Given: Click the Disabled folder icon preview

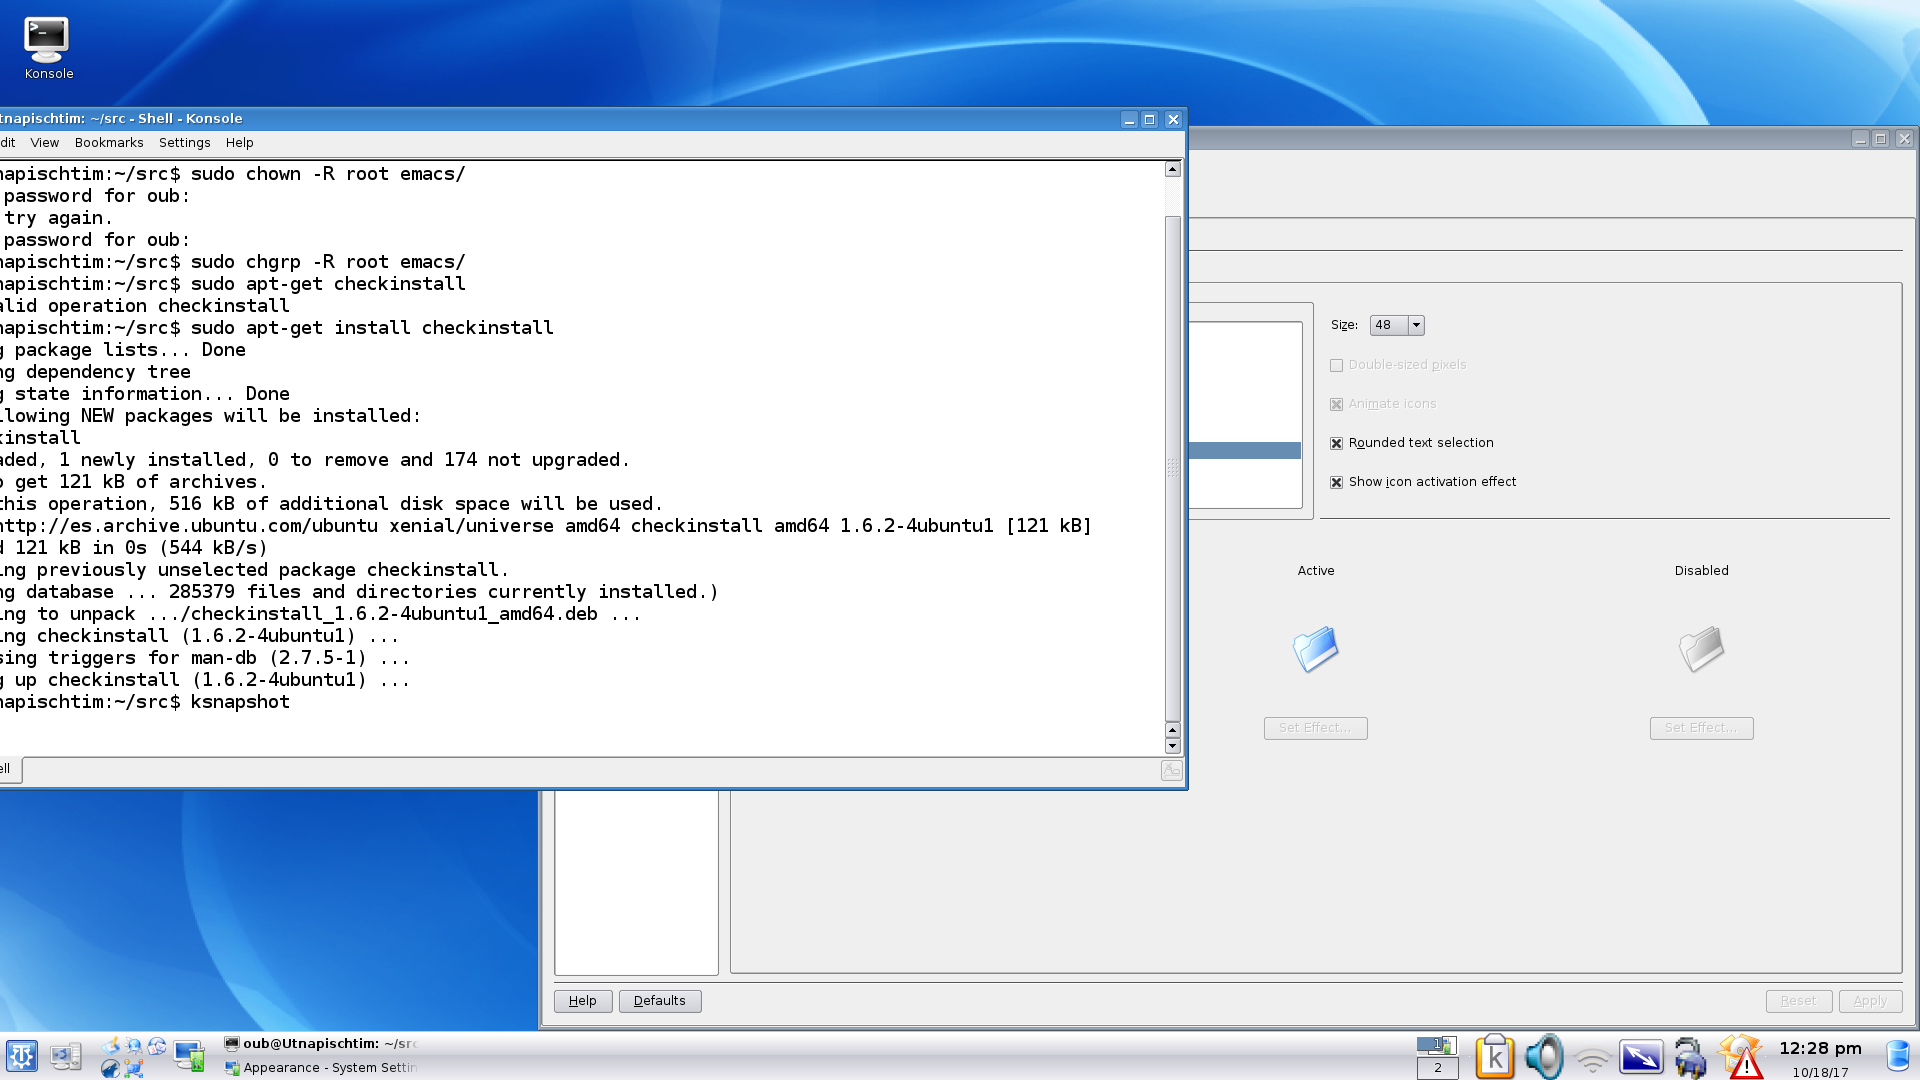Looking at the screenshot, I should click(1701, 649).
